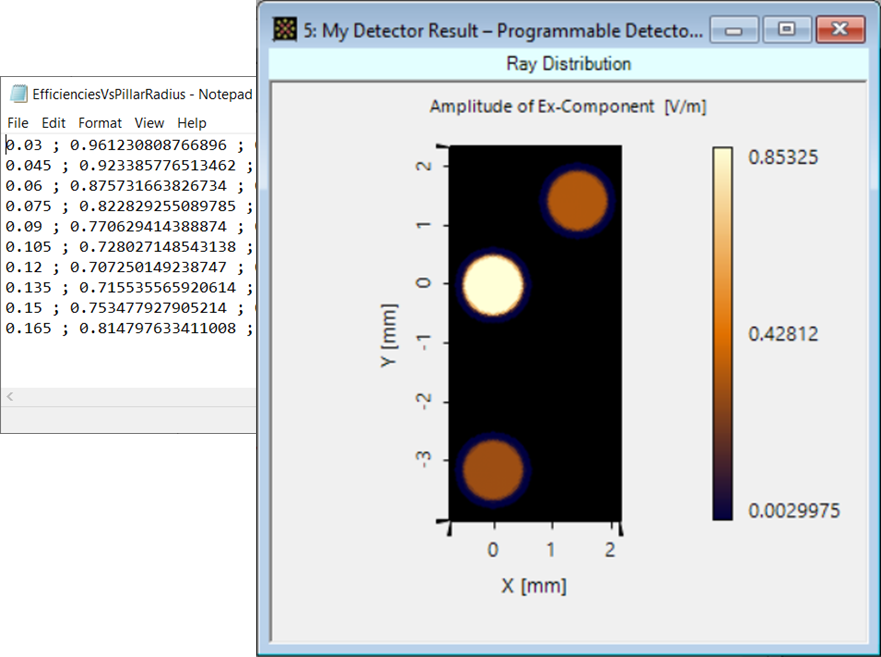
Task: Click the bottom orange spot in plot
Action: (x=493, y=470)
